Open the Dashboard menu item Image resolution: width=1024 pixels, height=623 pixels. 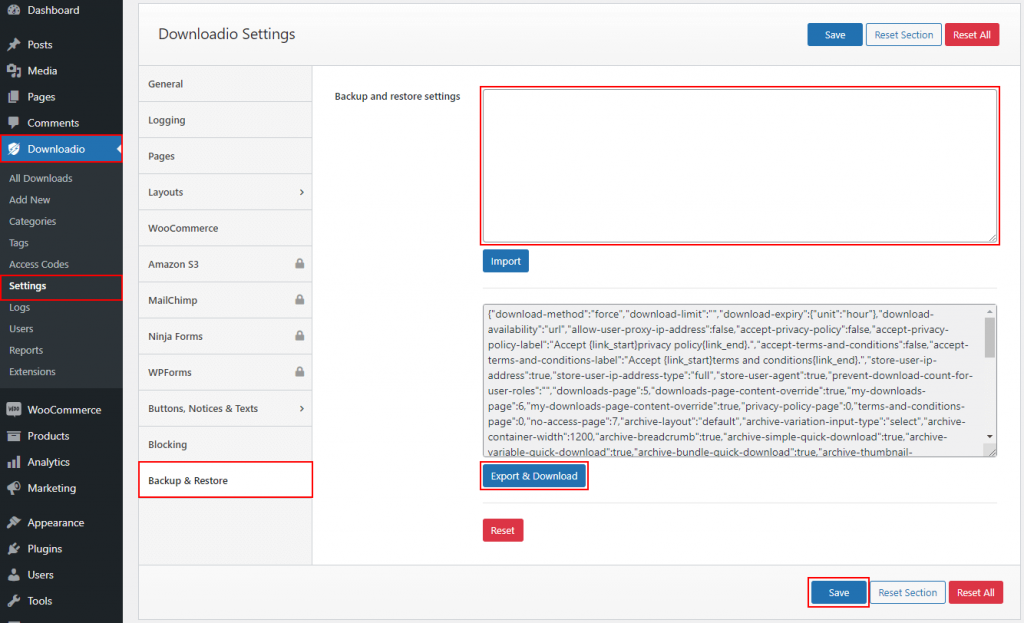[61, 10]
